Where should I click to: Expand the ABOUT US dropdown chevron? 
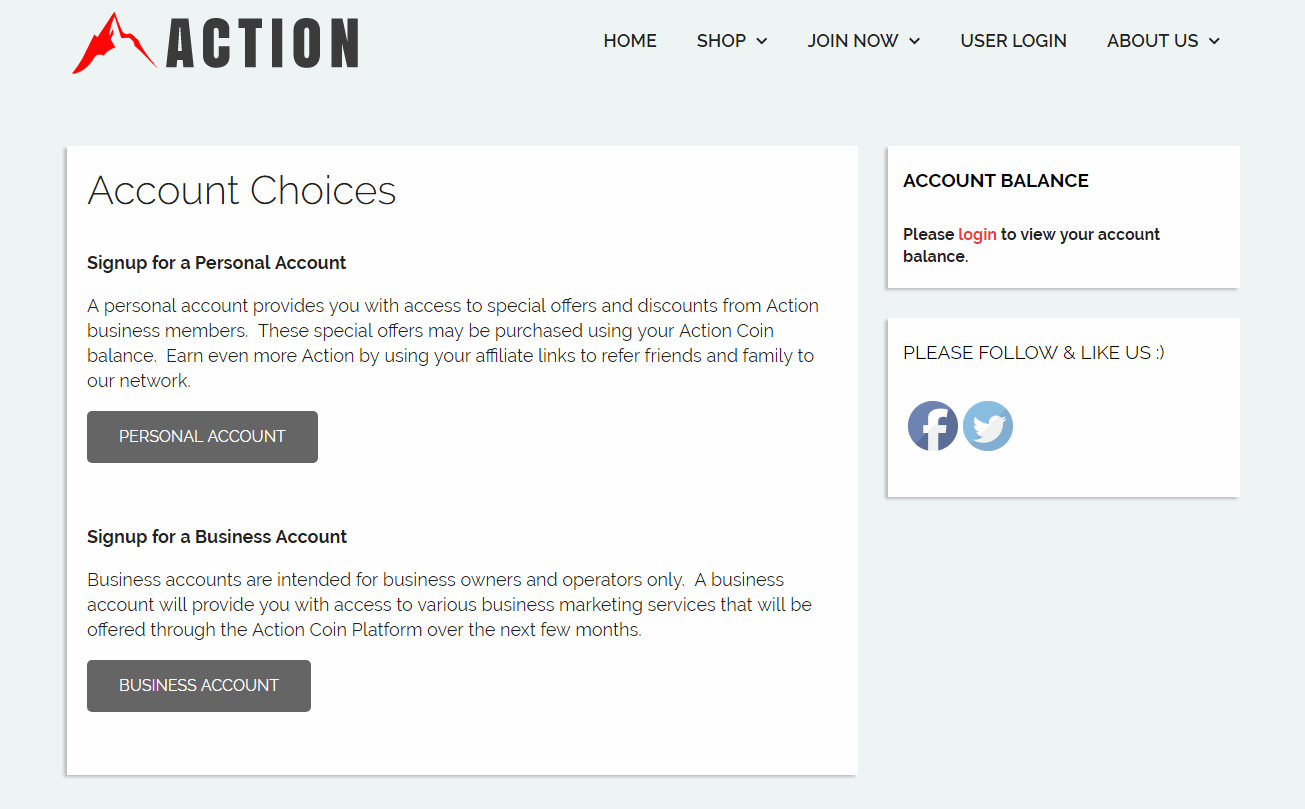pyautogui.click(x=1215, y=41)
